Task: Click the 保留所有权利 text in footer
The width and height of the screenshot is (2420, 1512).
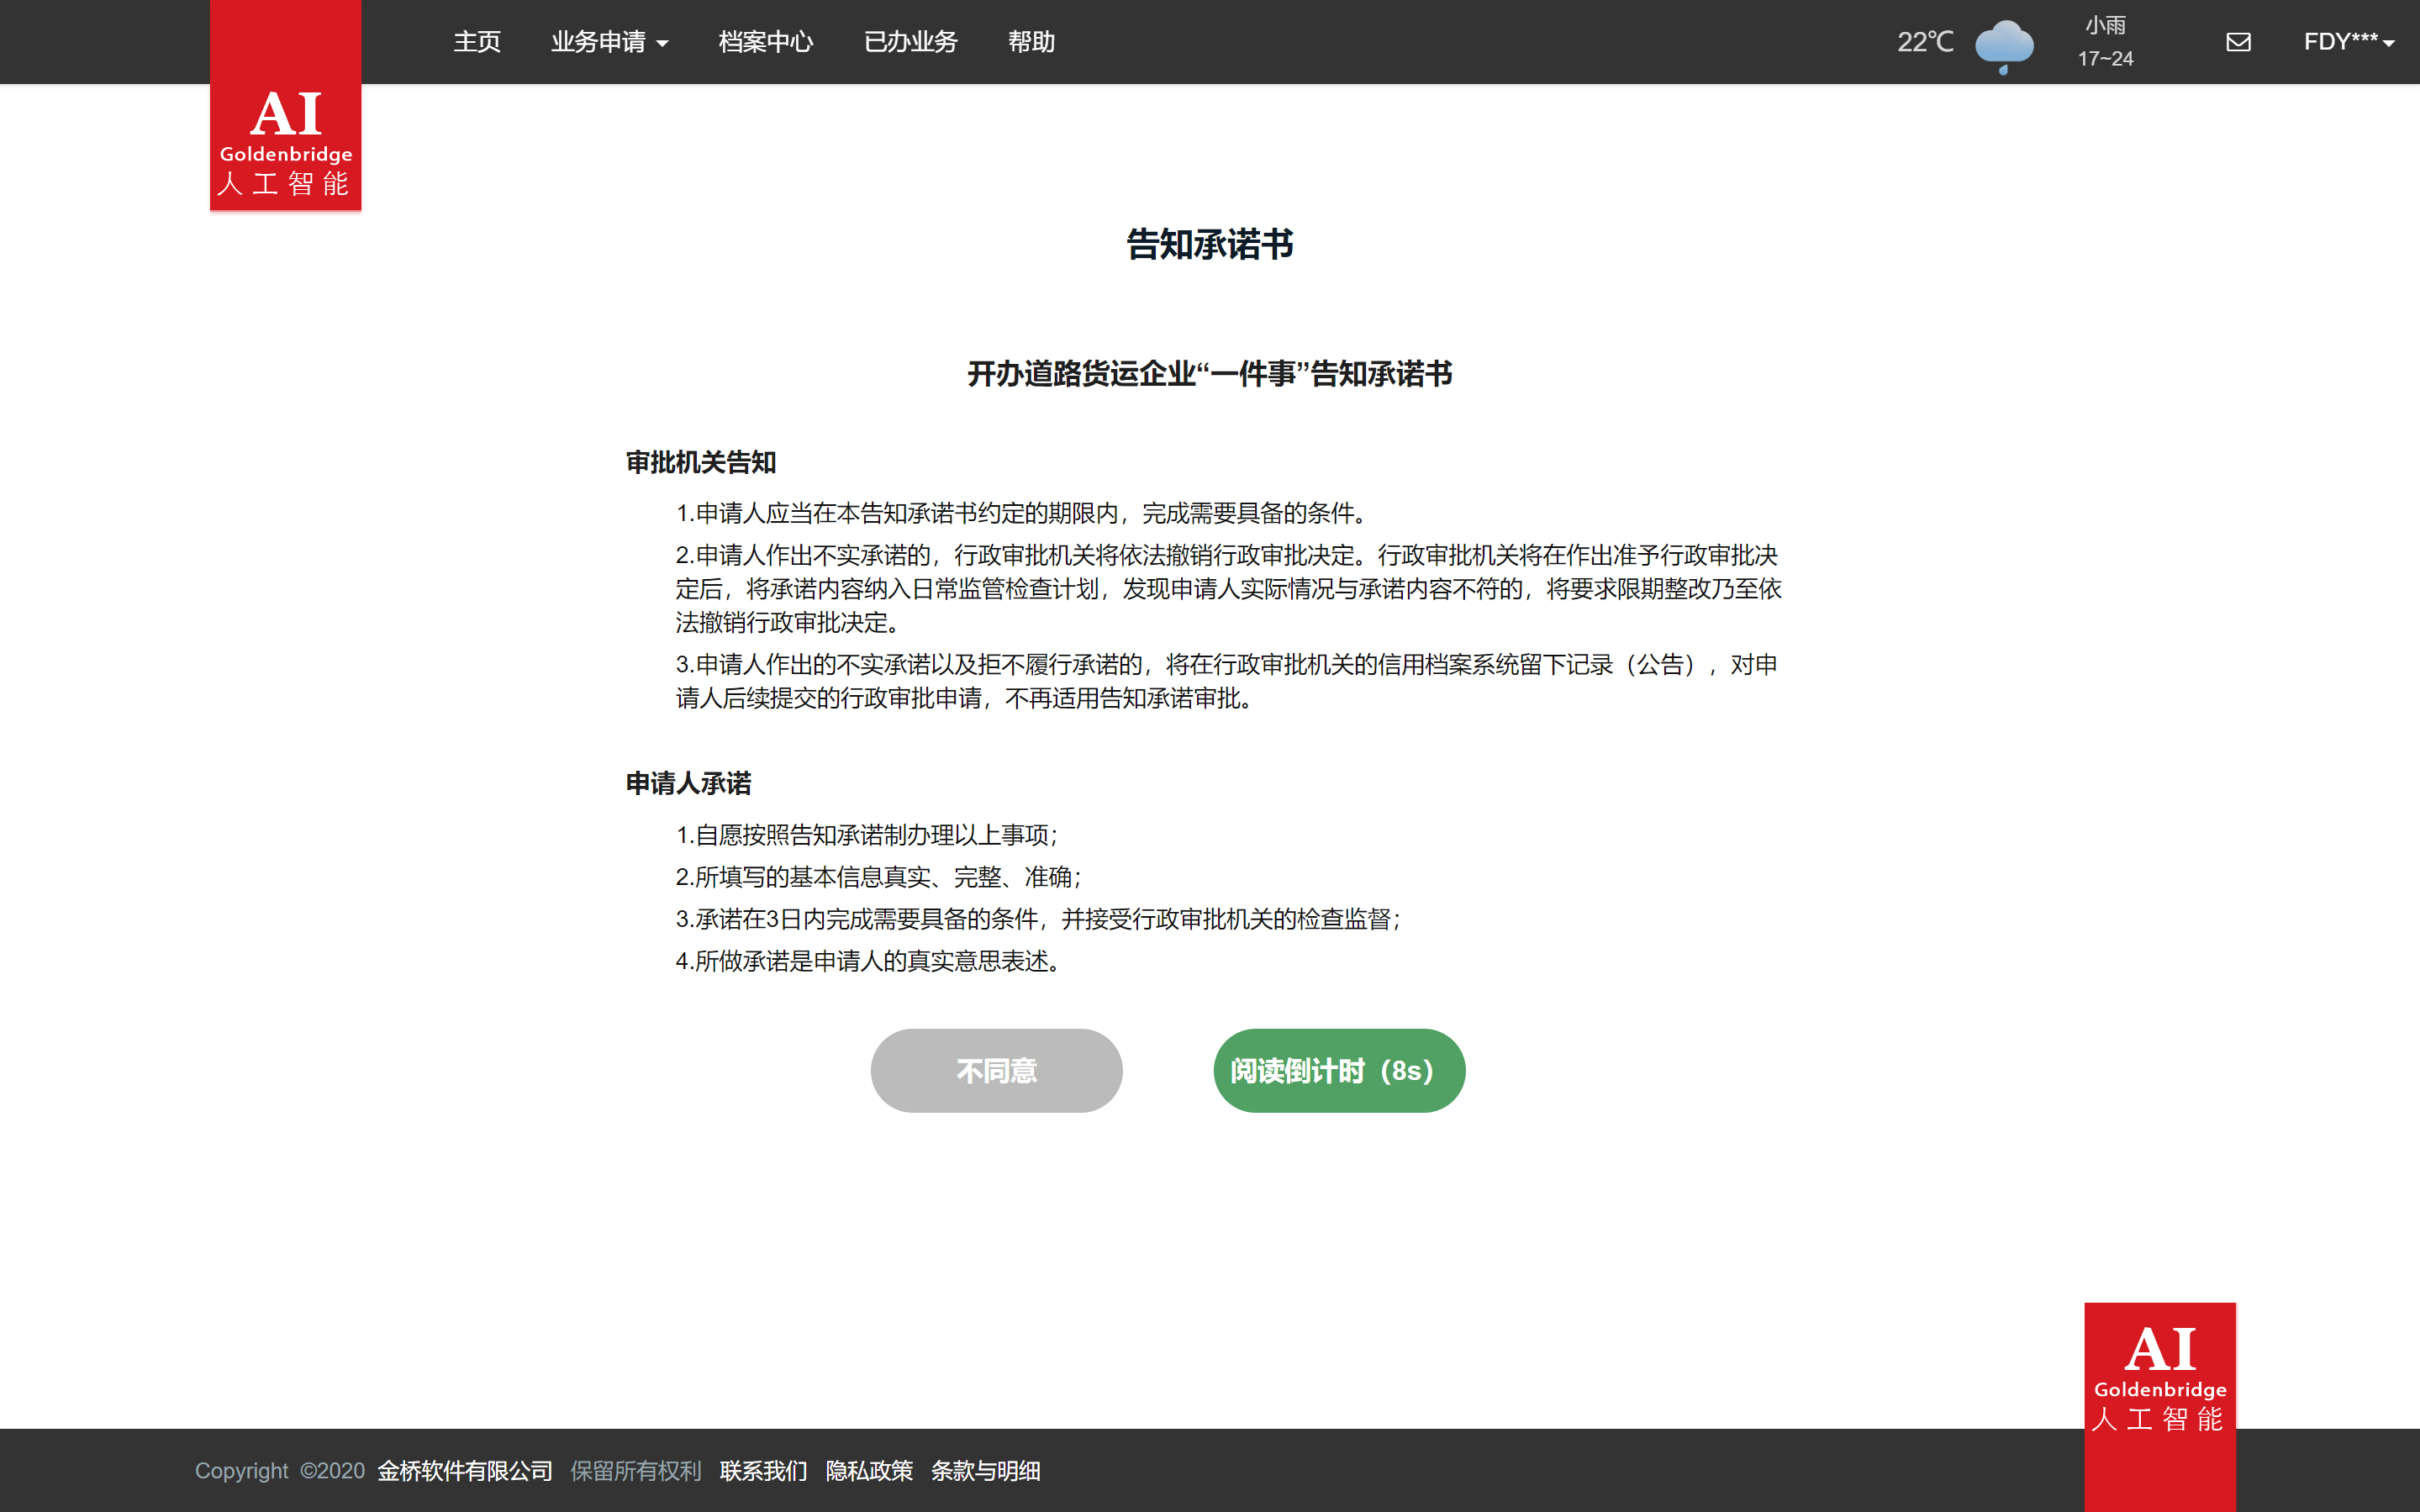Action: click(635, 1471)
